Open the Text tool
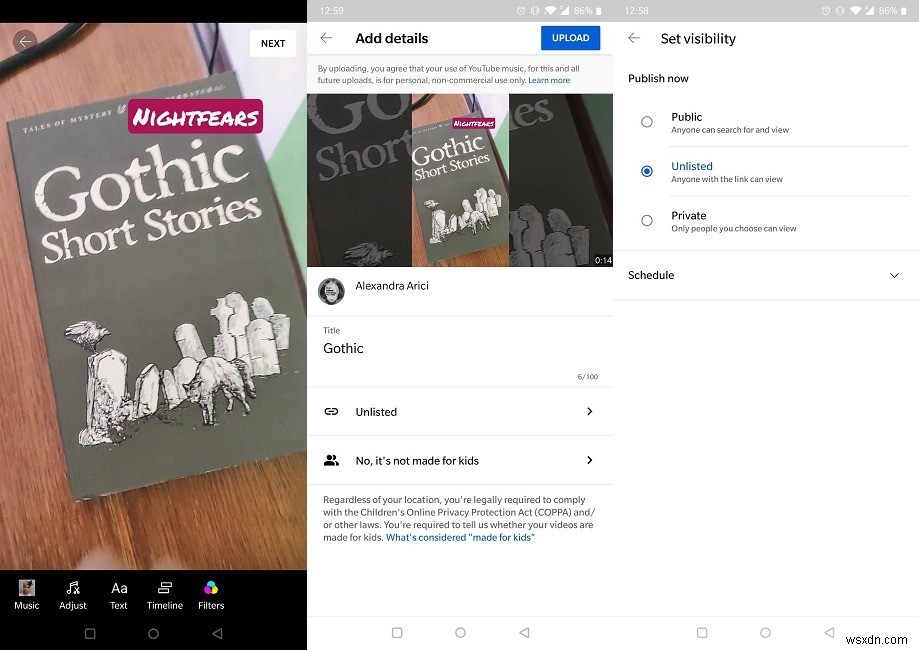Screen dimensions: 919x650 (119, 595)
